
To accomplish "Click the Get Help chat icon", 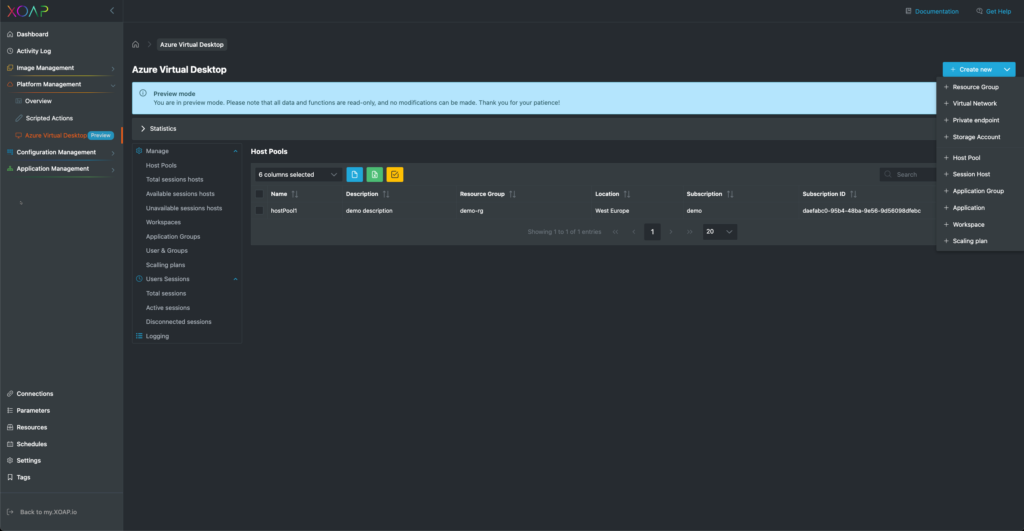I will click(x=979, y=11).
